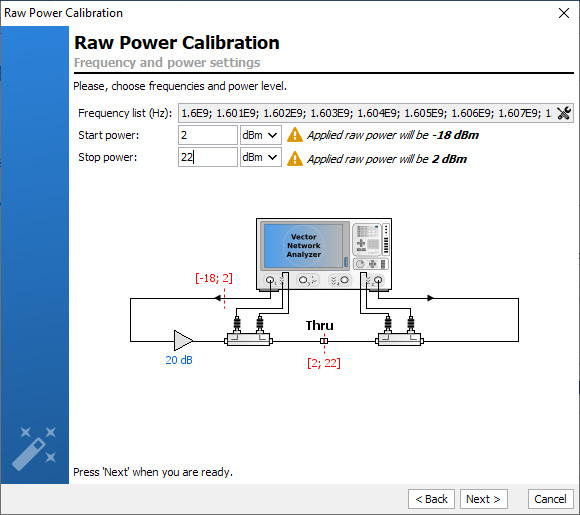Click the Start power warning triangle icon

(295, 135)
